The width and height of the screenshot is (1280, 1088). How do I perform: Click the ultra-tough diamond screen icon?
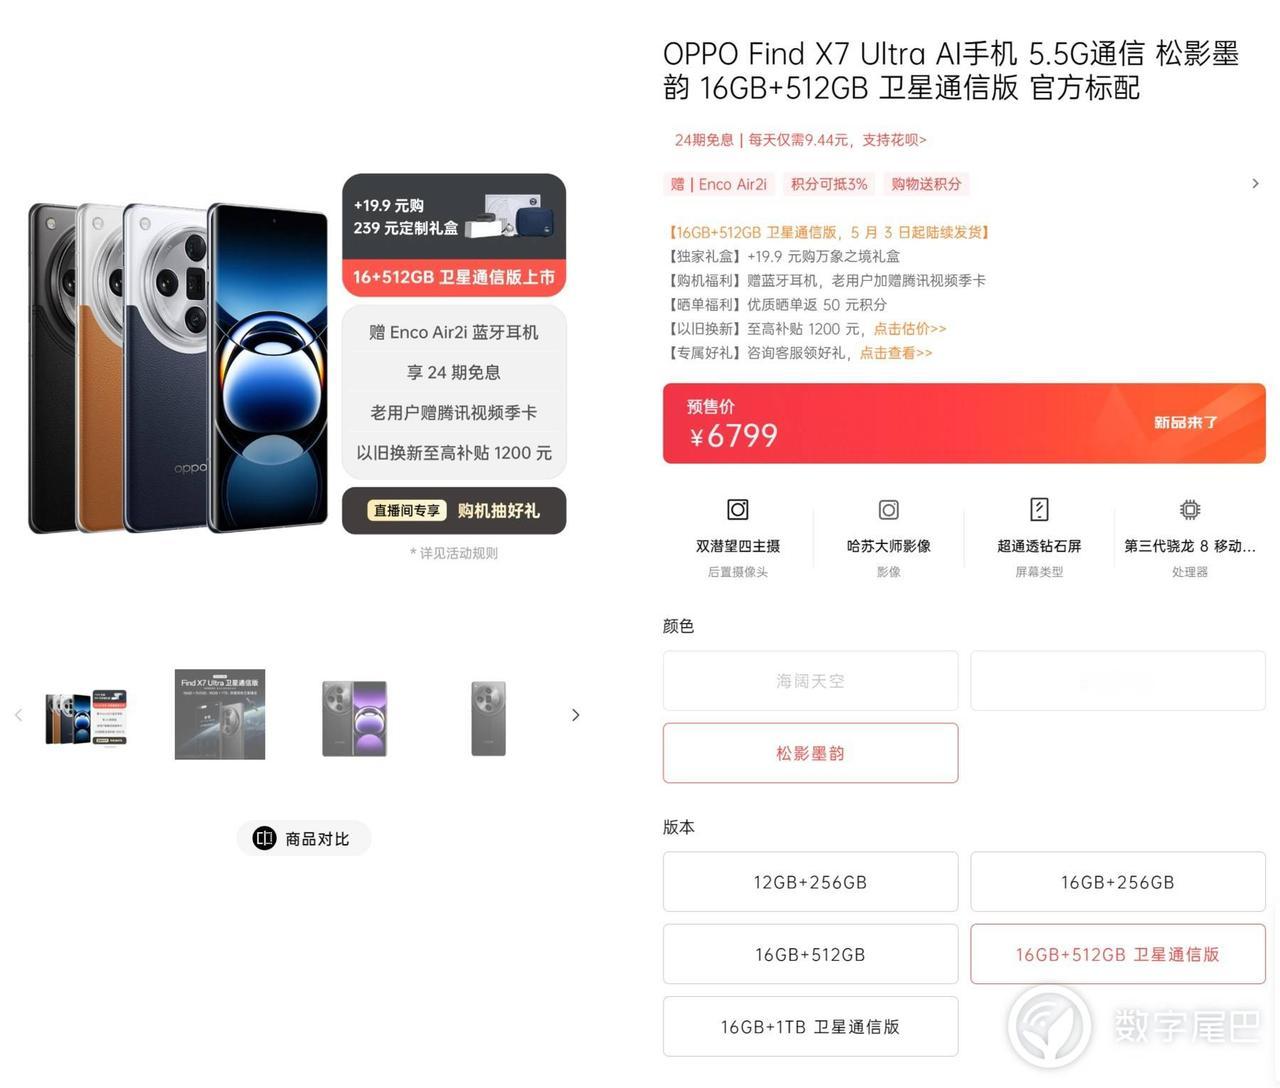[x=1039, y=509]
